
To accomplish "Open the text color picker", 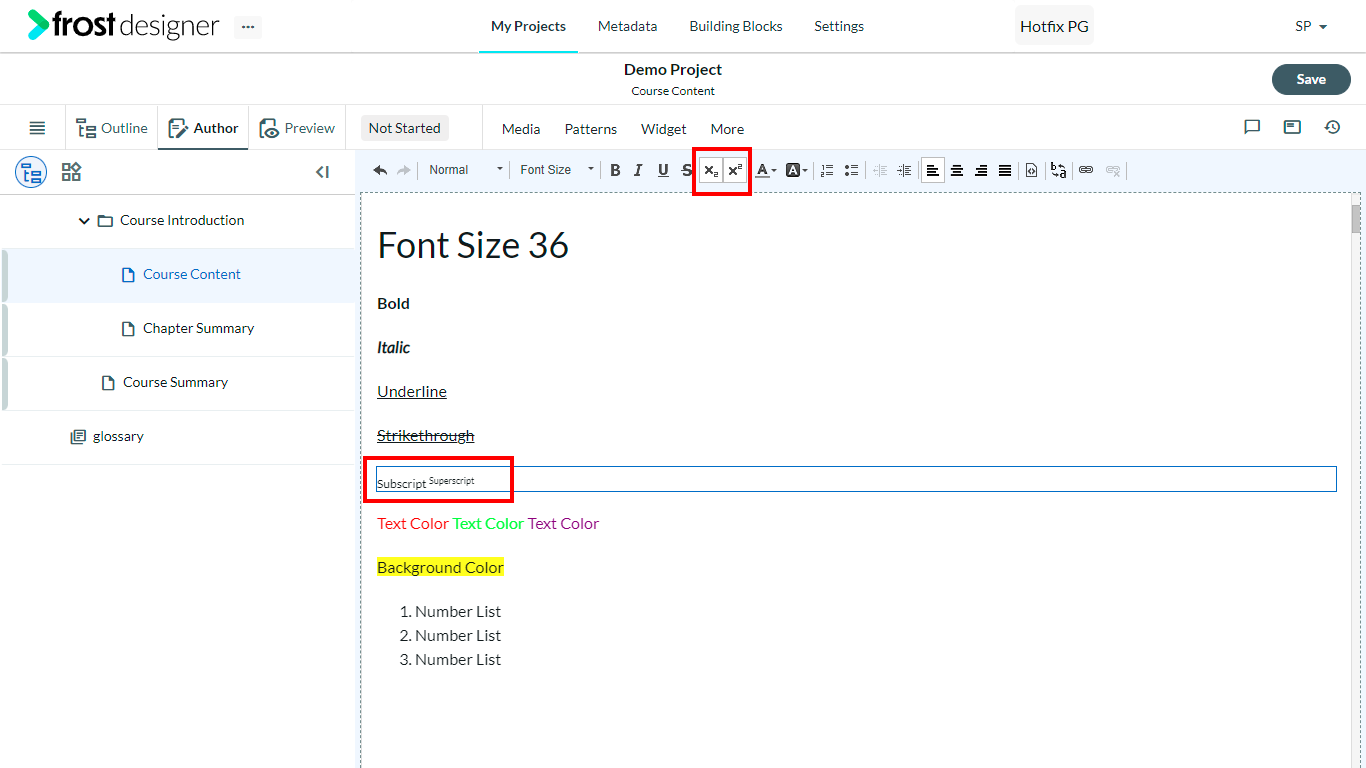I will [x=765, y=170].
